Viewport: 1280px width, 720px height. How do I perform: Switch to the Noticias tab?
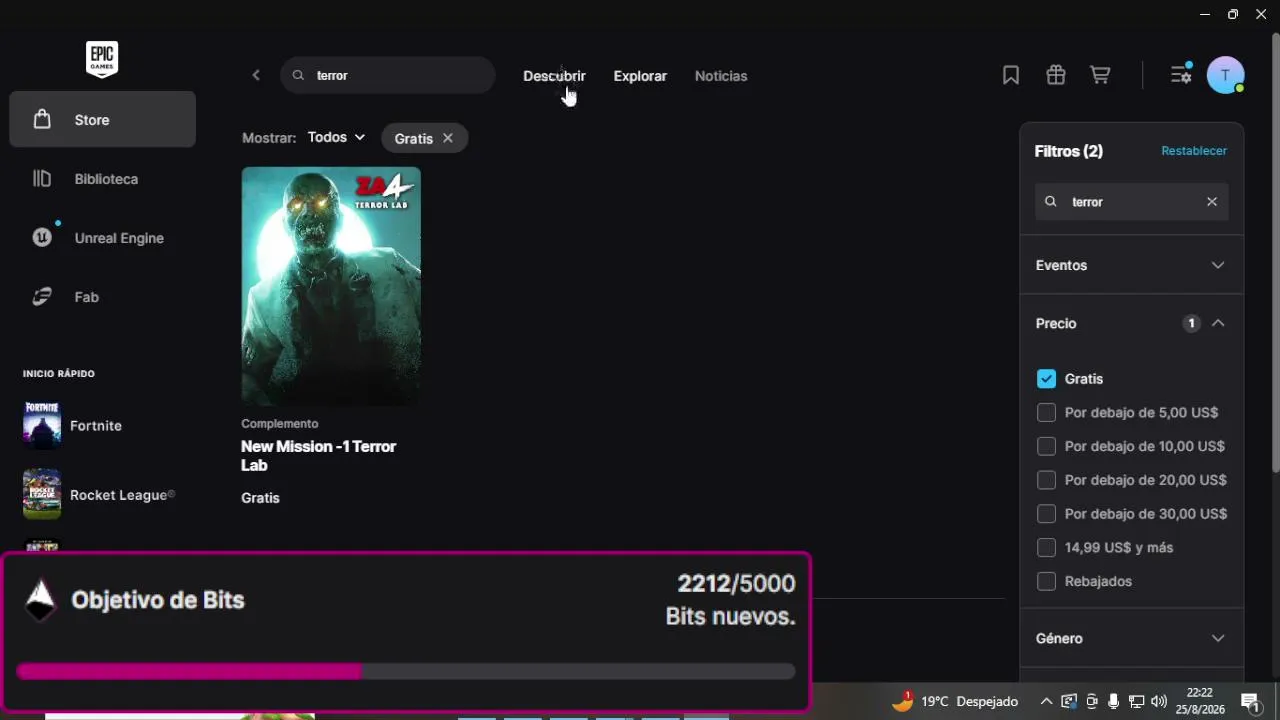point(721,76)
